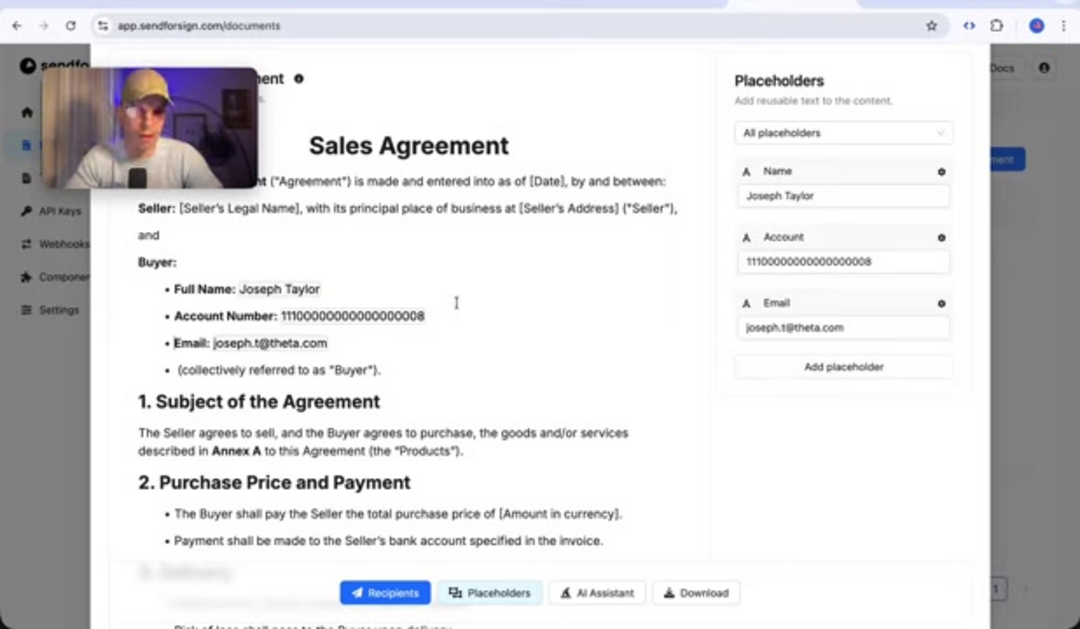The image size is (1080, 629).
Task: Open options for the Name placeholder
Action: pyautogui.click(x=941, y=172)
